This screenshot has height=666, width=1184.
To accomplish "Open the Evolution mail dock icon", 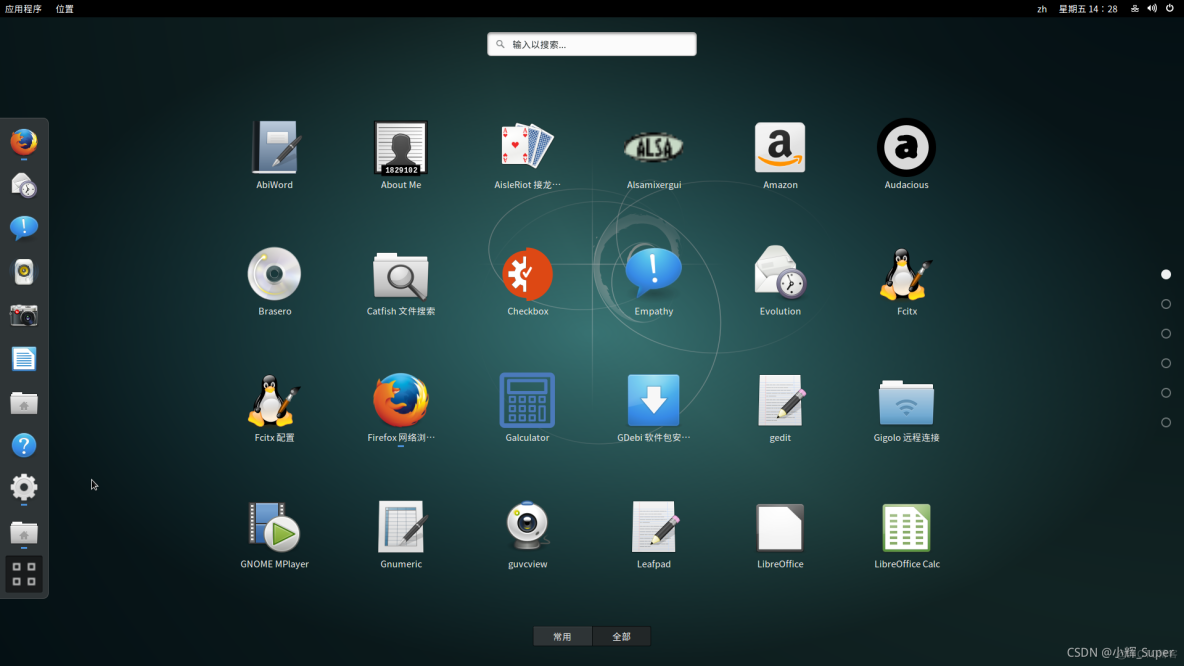I will click(23, 185).
